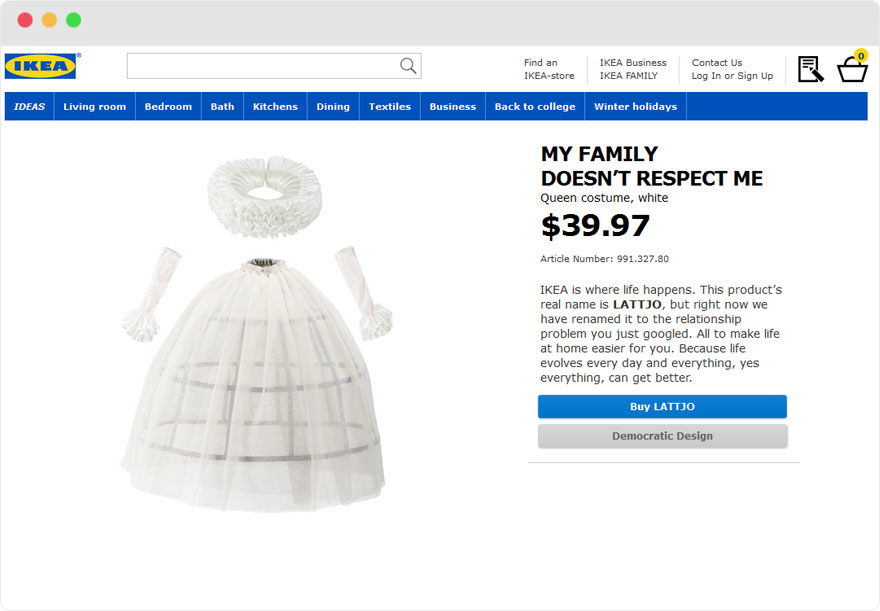This screenshot has width=880, height=611.
Task: Open the IDEAS menu item
Action: pos(29,107)
